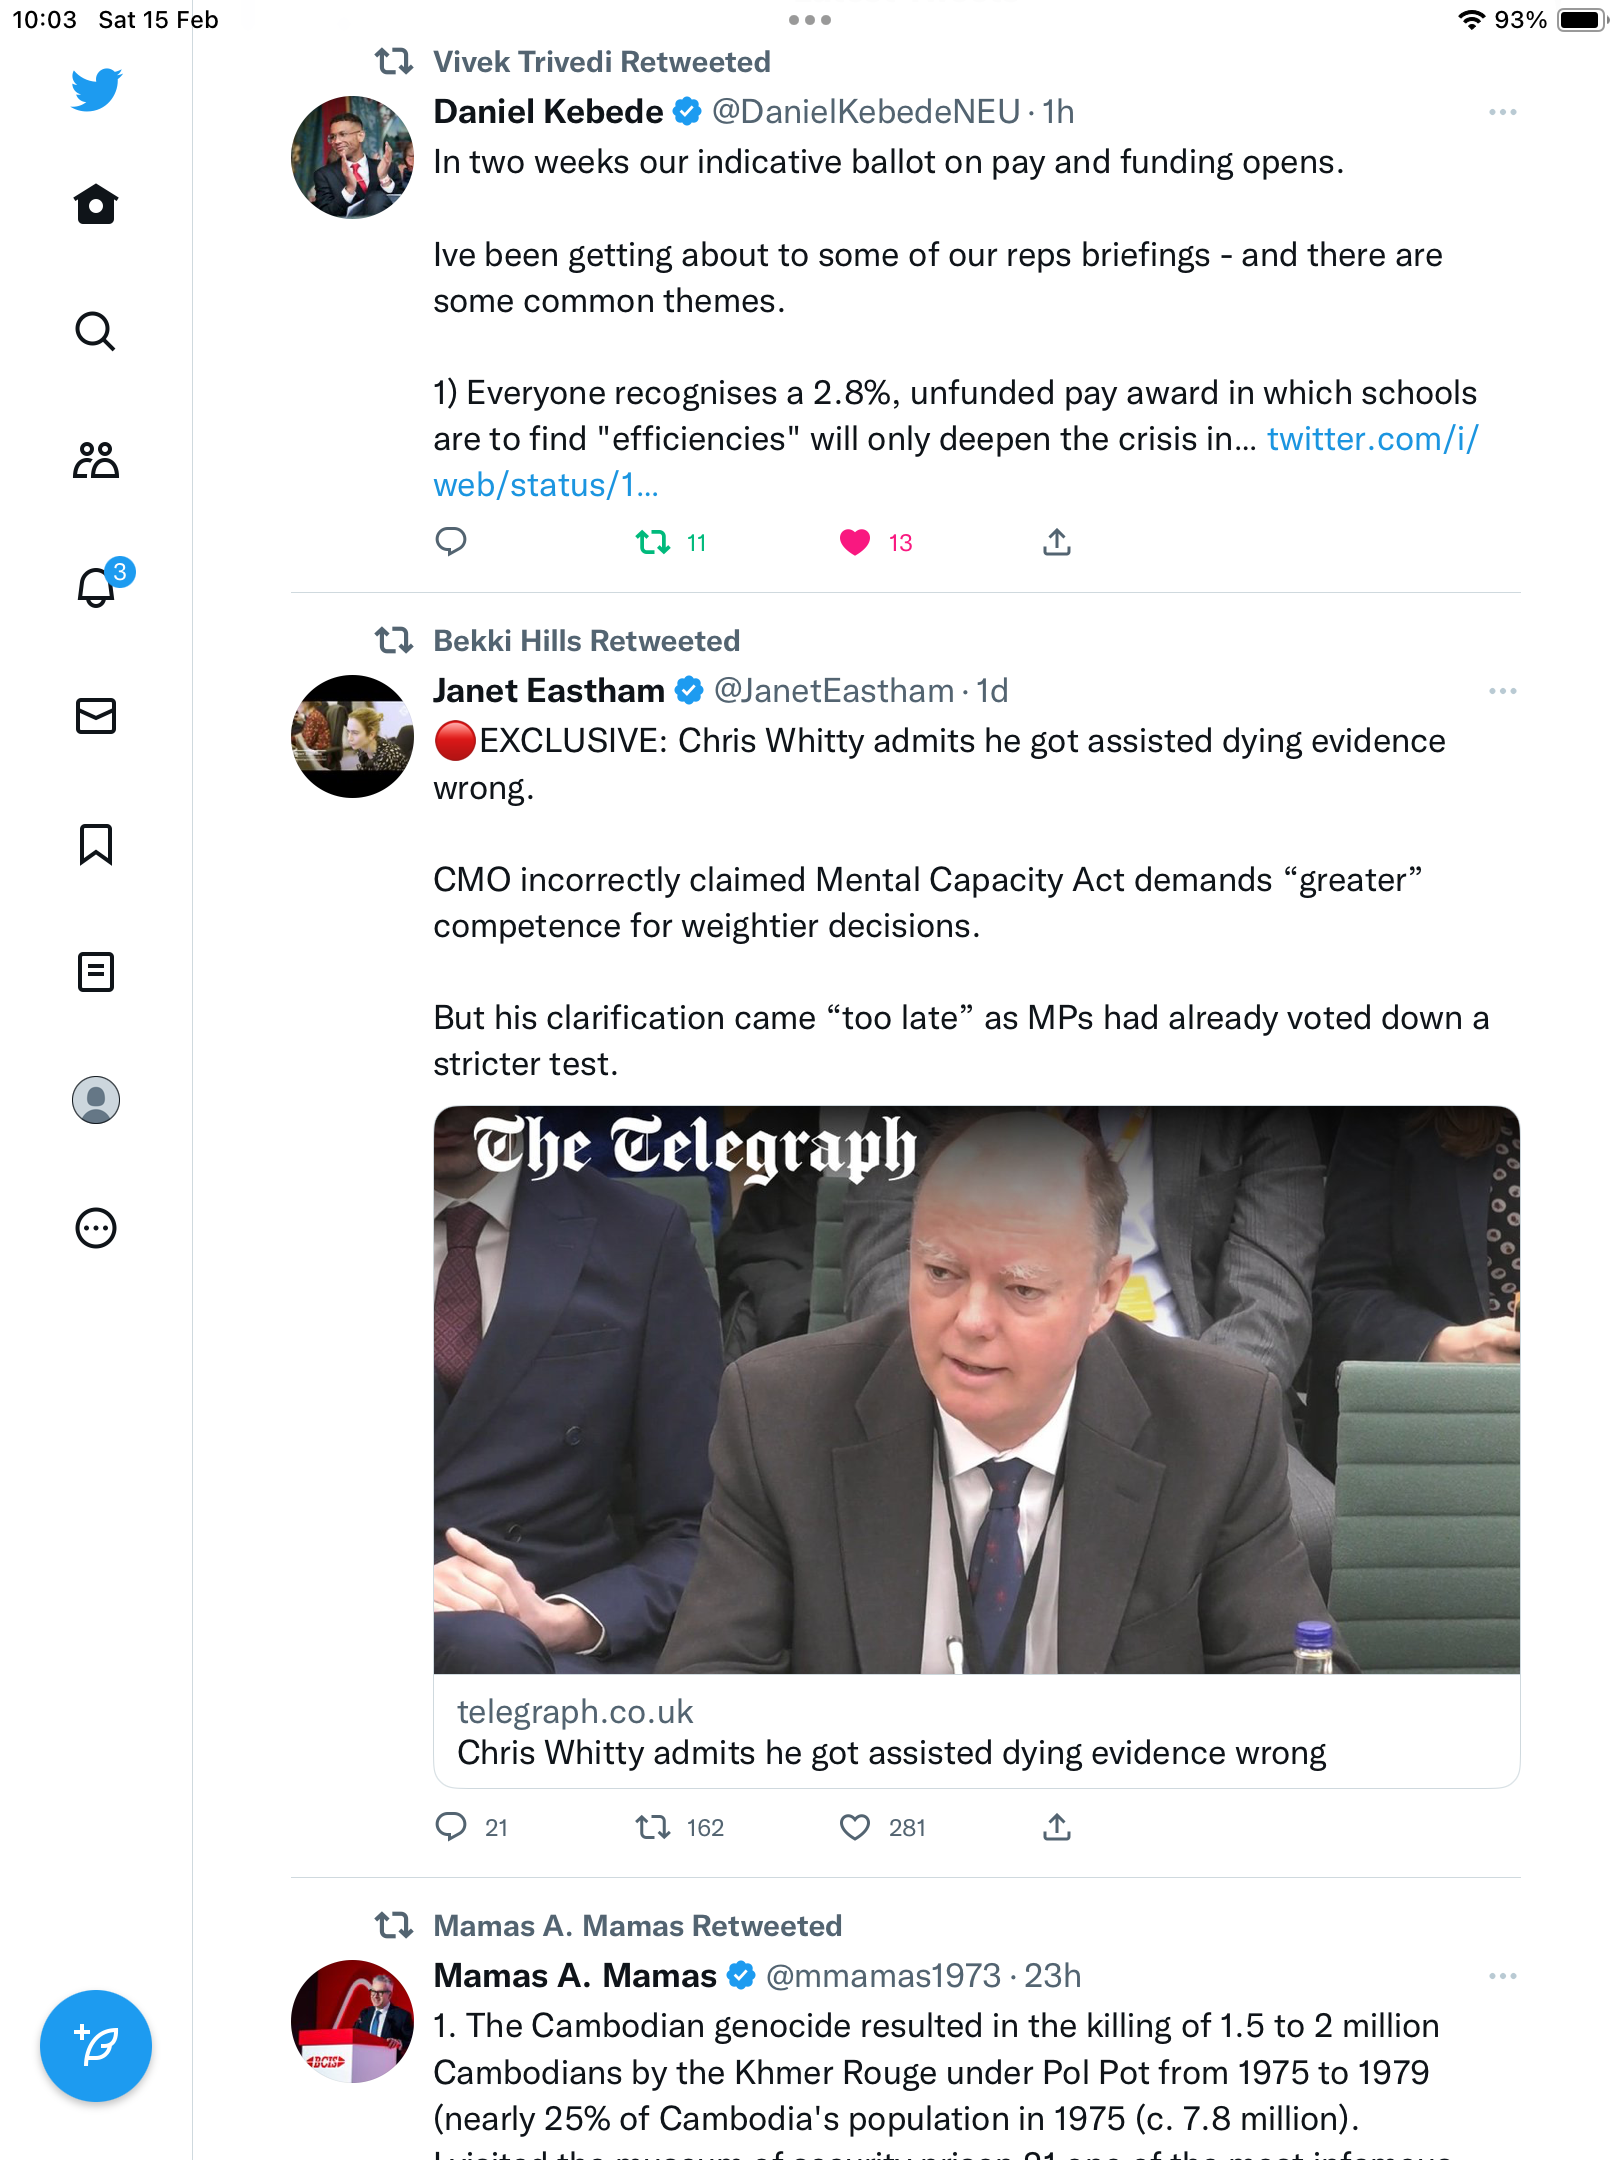This screenshot has width=1620, height=2160.
Task: Like Janet Eastham's tweet
Action: click(855, 1827)
